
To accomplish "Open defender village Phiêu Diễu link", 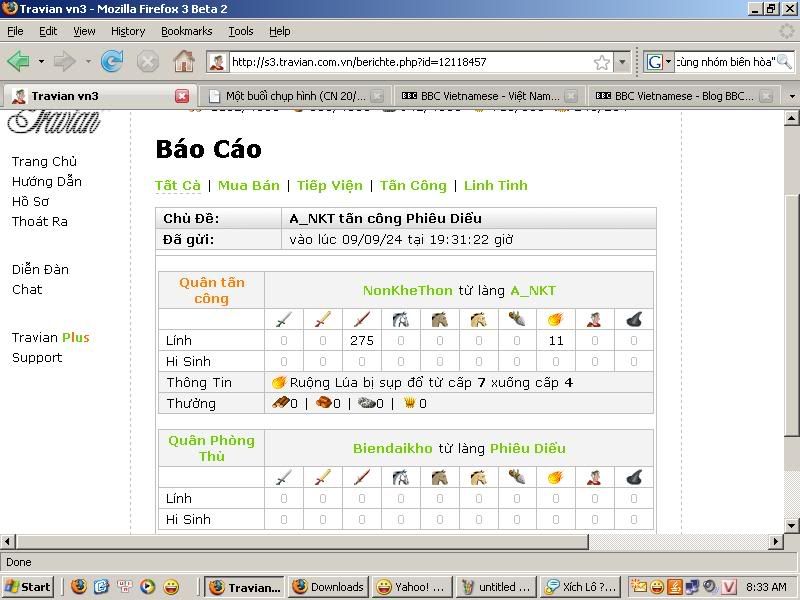I will point(528,448).
